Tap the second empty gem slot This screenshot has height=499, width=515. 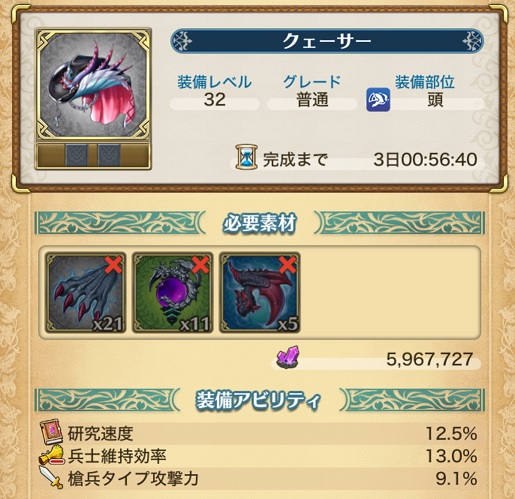(x=109, y=155)
